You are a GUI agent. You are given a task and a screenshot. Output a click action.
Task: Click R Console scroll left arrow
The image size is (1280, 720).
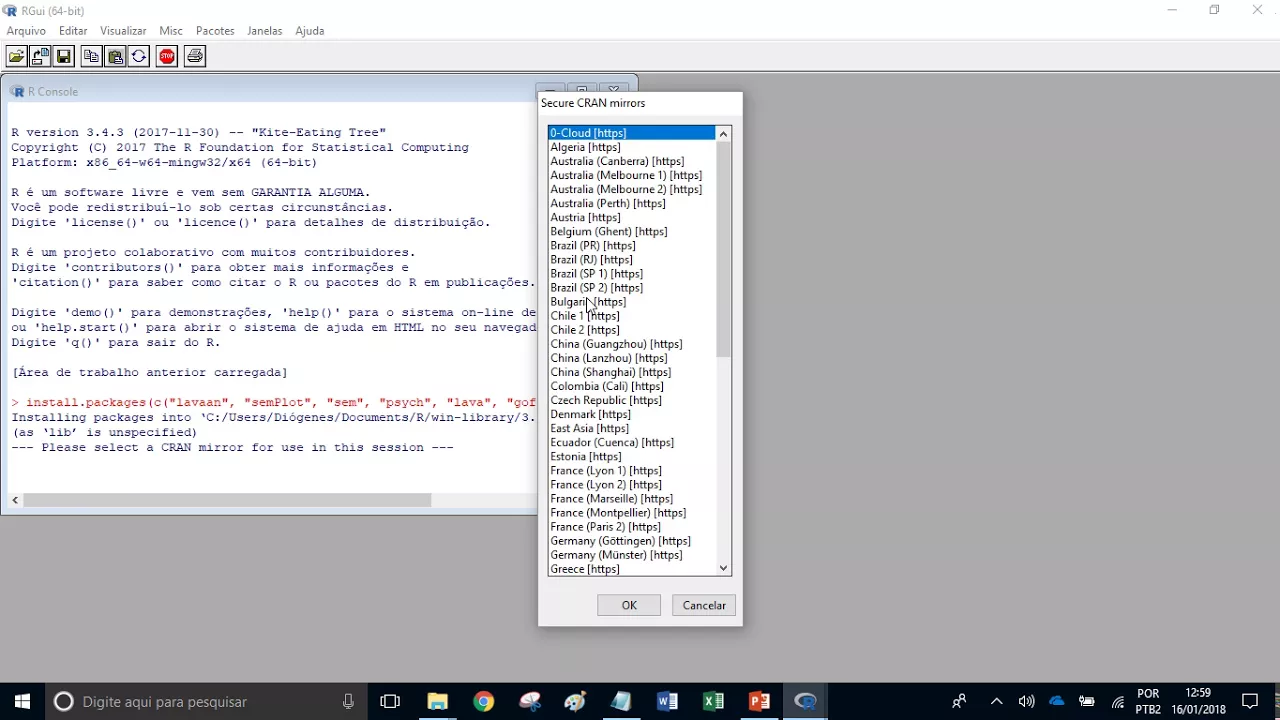[15, 500]
